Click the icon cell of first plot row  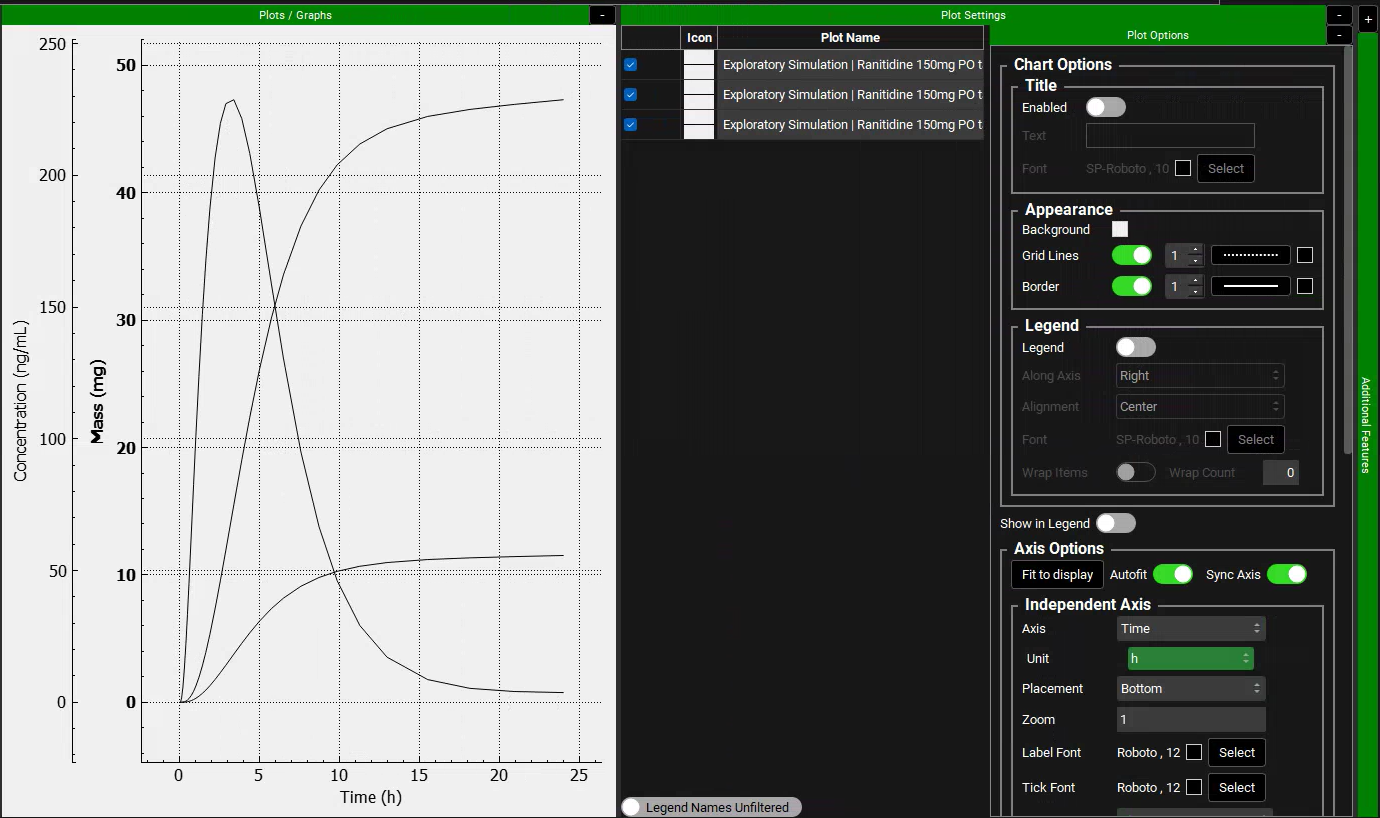(x=699, y=65)
